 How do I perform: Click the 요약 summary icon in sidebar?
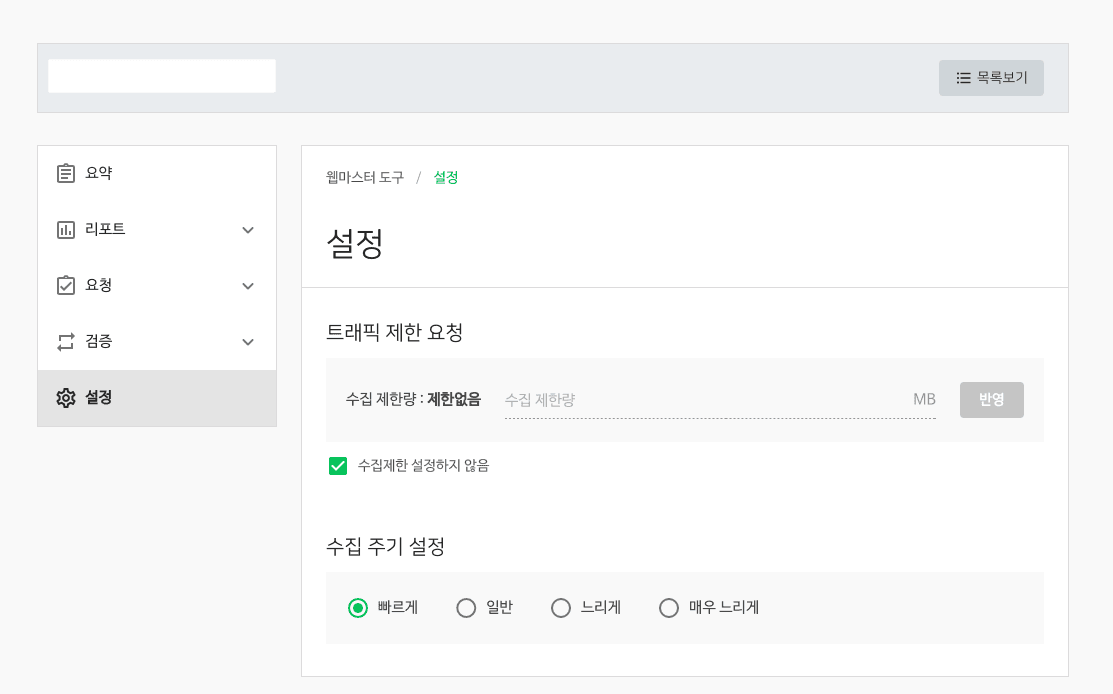pyautogui.click(x=66, y=172)
